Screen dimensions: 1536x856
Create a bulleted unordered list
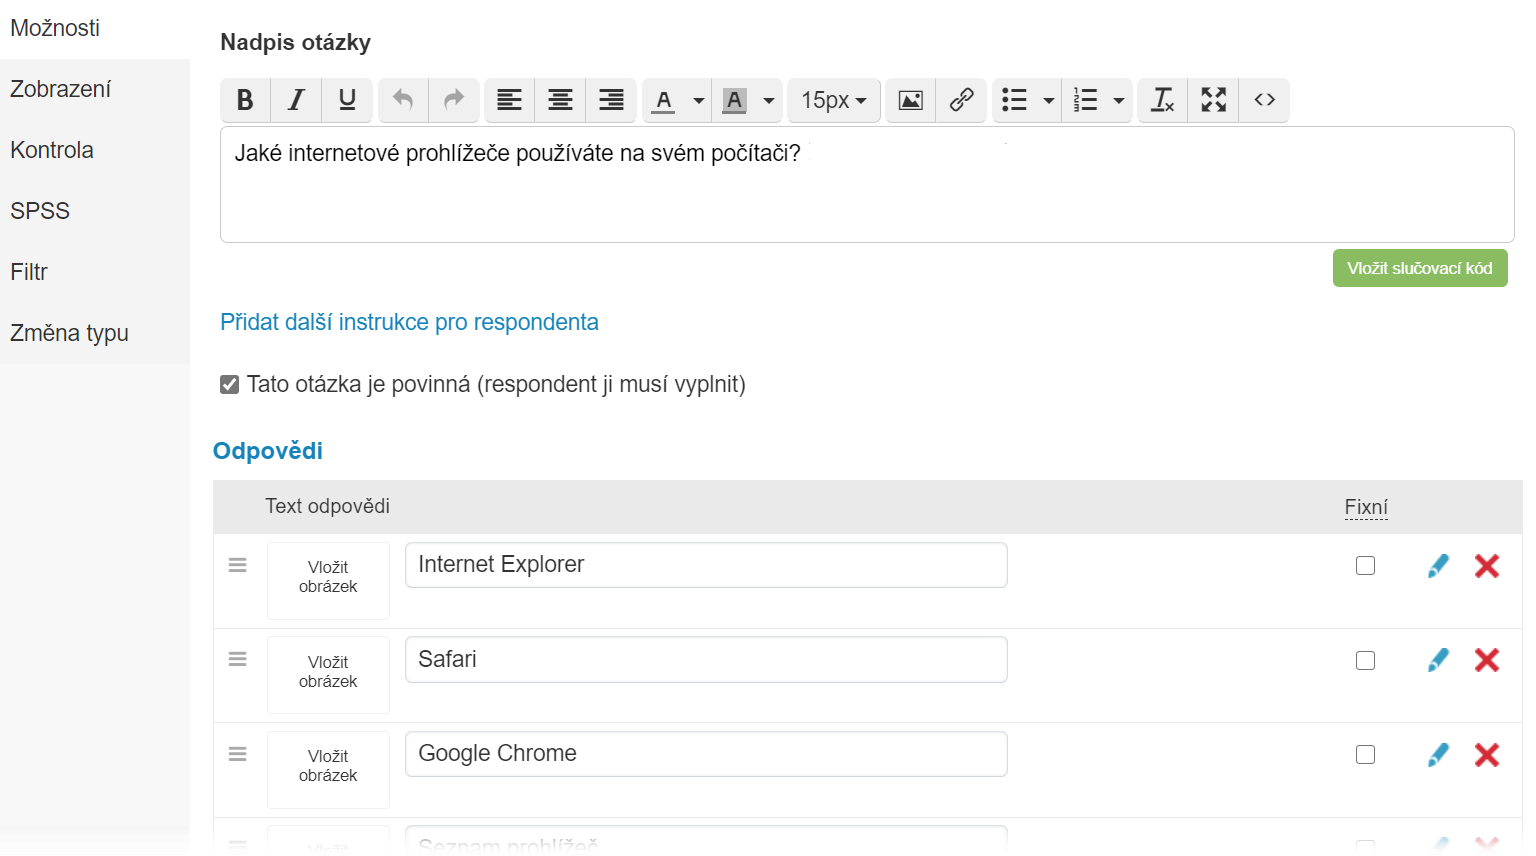[1015, 100]
